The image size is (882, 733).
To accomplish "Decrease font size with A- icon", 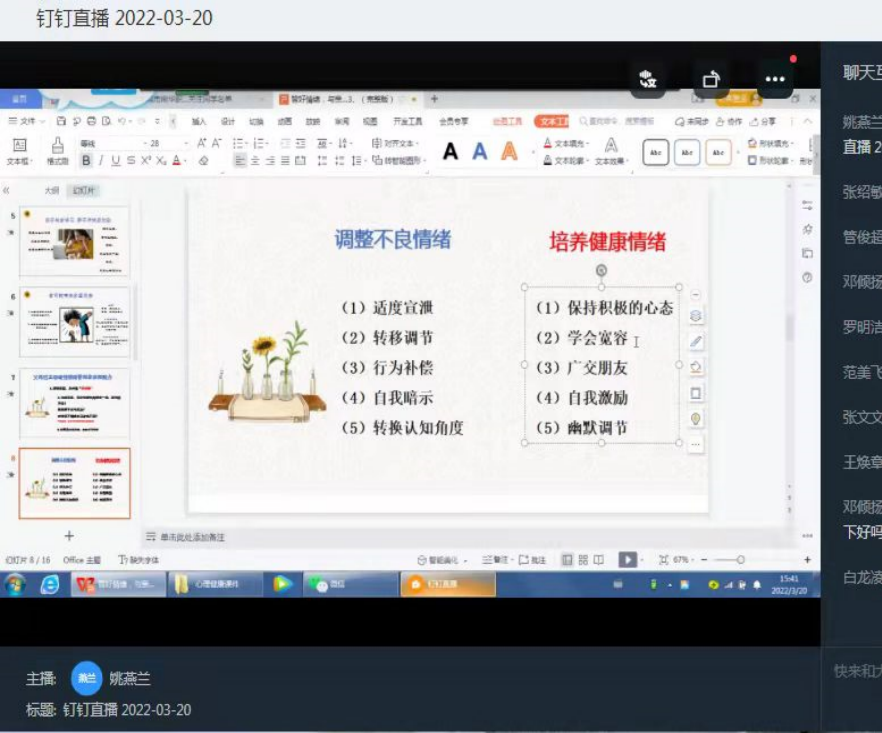I will tap(217, 143).
